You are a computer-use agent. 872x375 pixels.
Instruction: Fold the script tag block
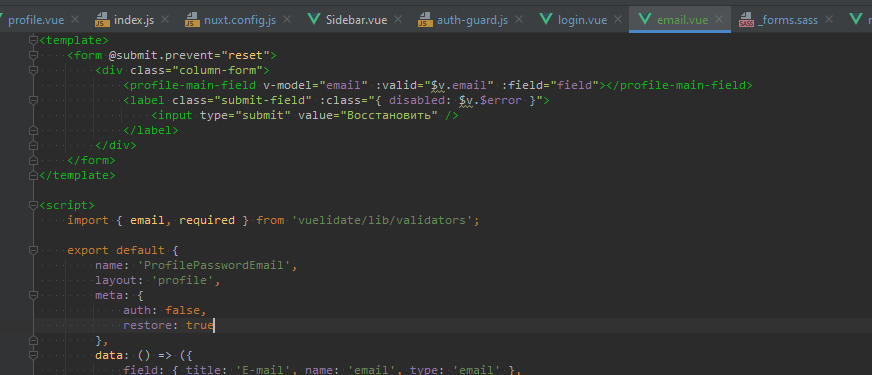33,205
